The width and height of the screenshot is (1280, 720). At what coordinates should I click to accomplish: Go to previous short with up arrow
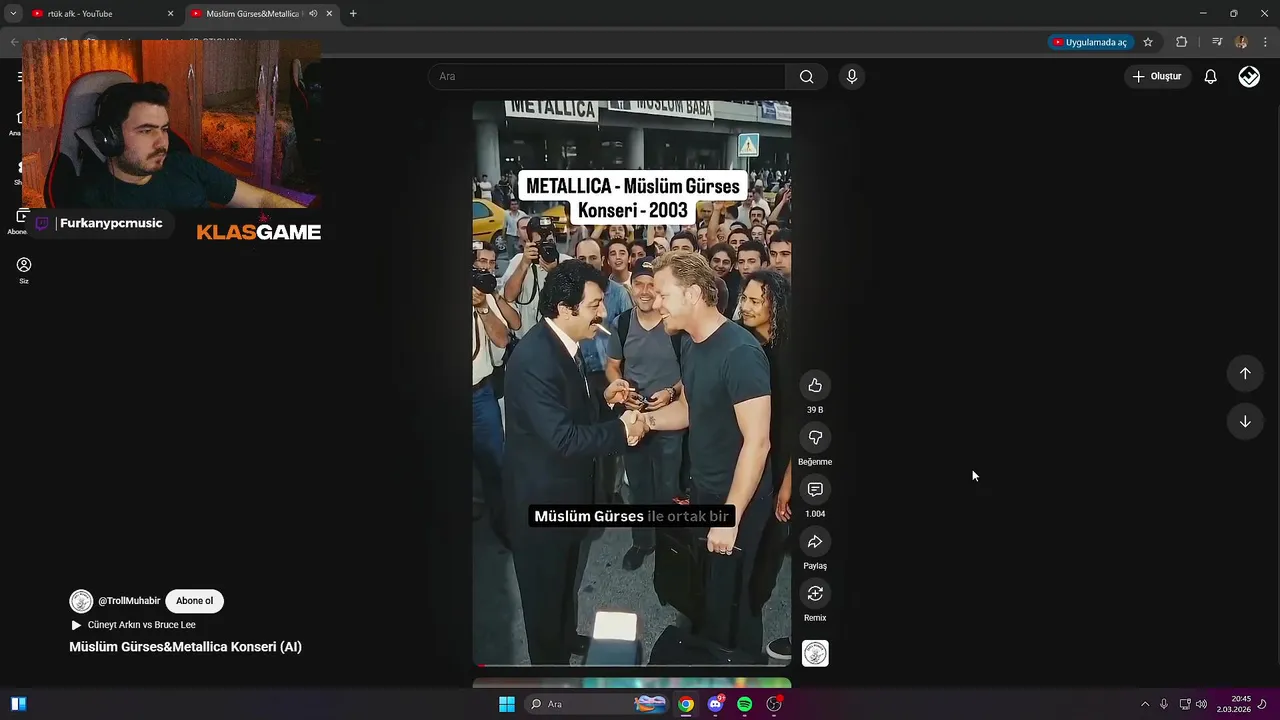[1245, 373]
